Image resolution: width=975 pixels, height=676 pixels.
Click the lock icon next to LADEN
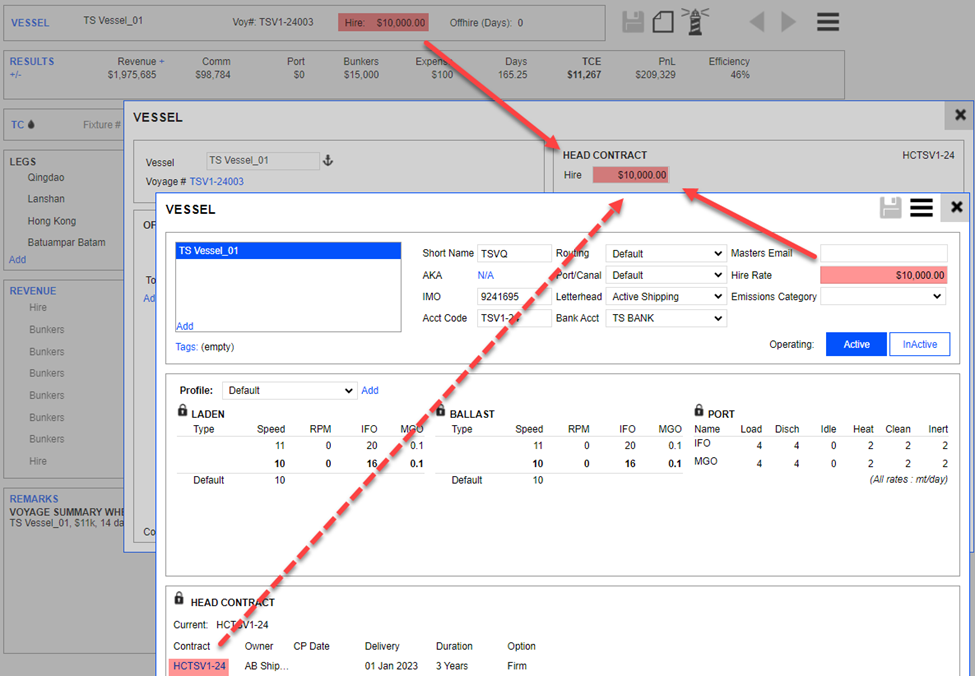click(182, 411)
